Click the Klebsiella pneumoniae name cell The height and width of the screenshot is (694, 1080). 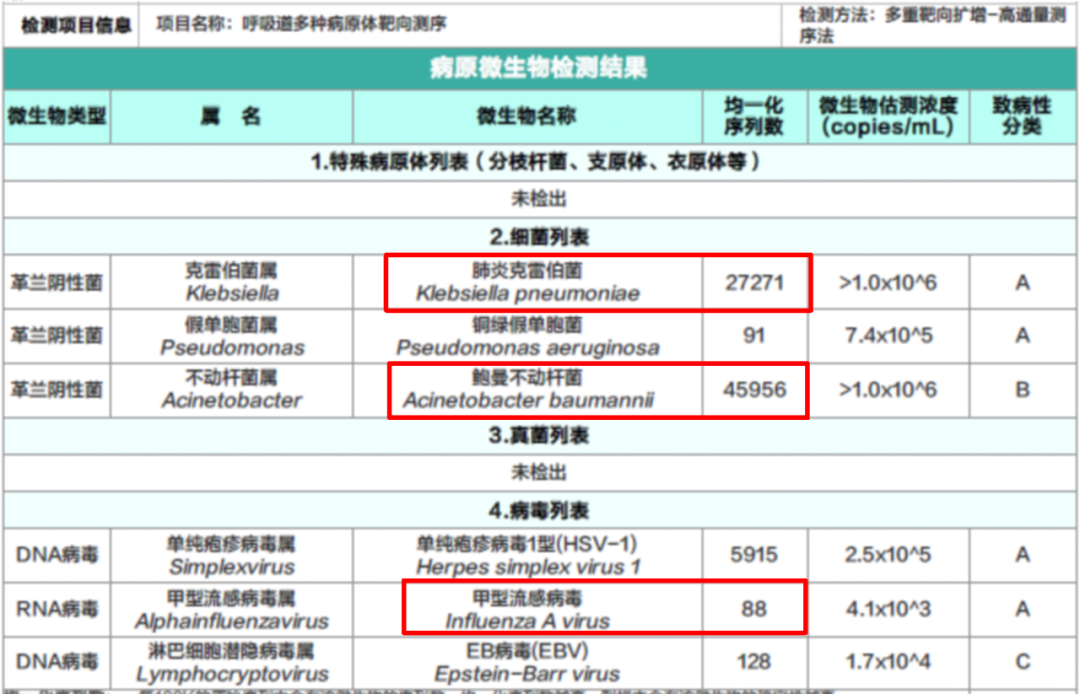(x=527, y=283)
